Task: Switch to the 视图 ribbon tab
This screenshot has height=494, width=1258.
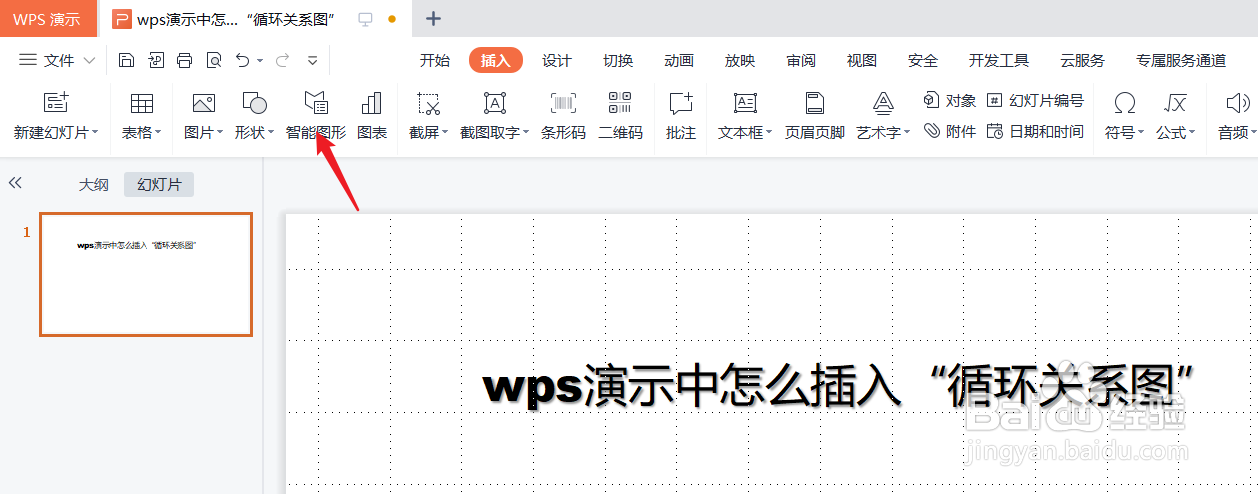Action: [862, 61]
